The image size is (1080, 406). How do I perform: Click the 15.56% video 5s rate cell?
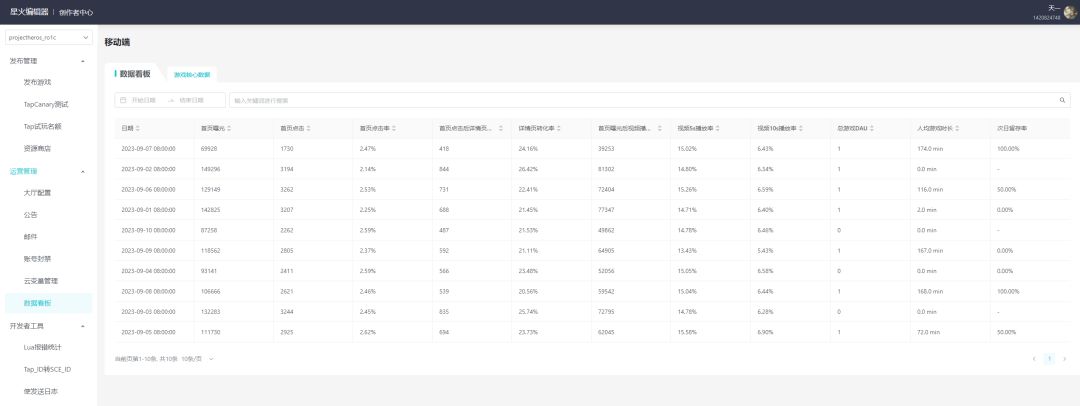[x=687, y=332]
